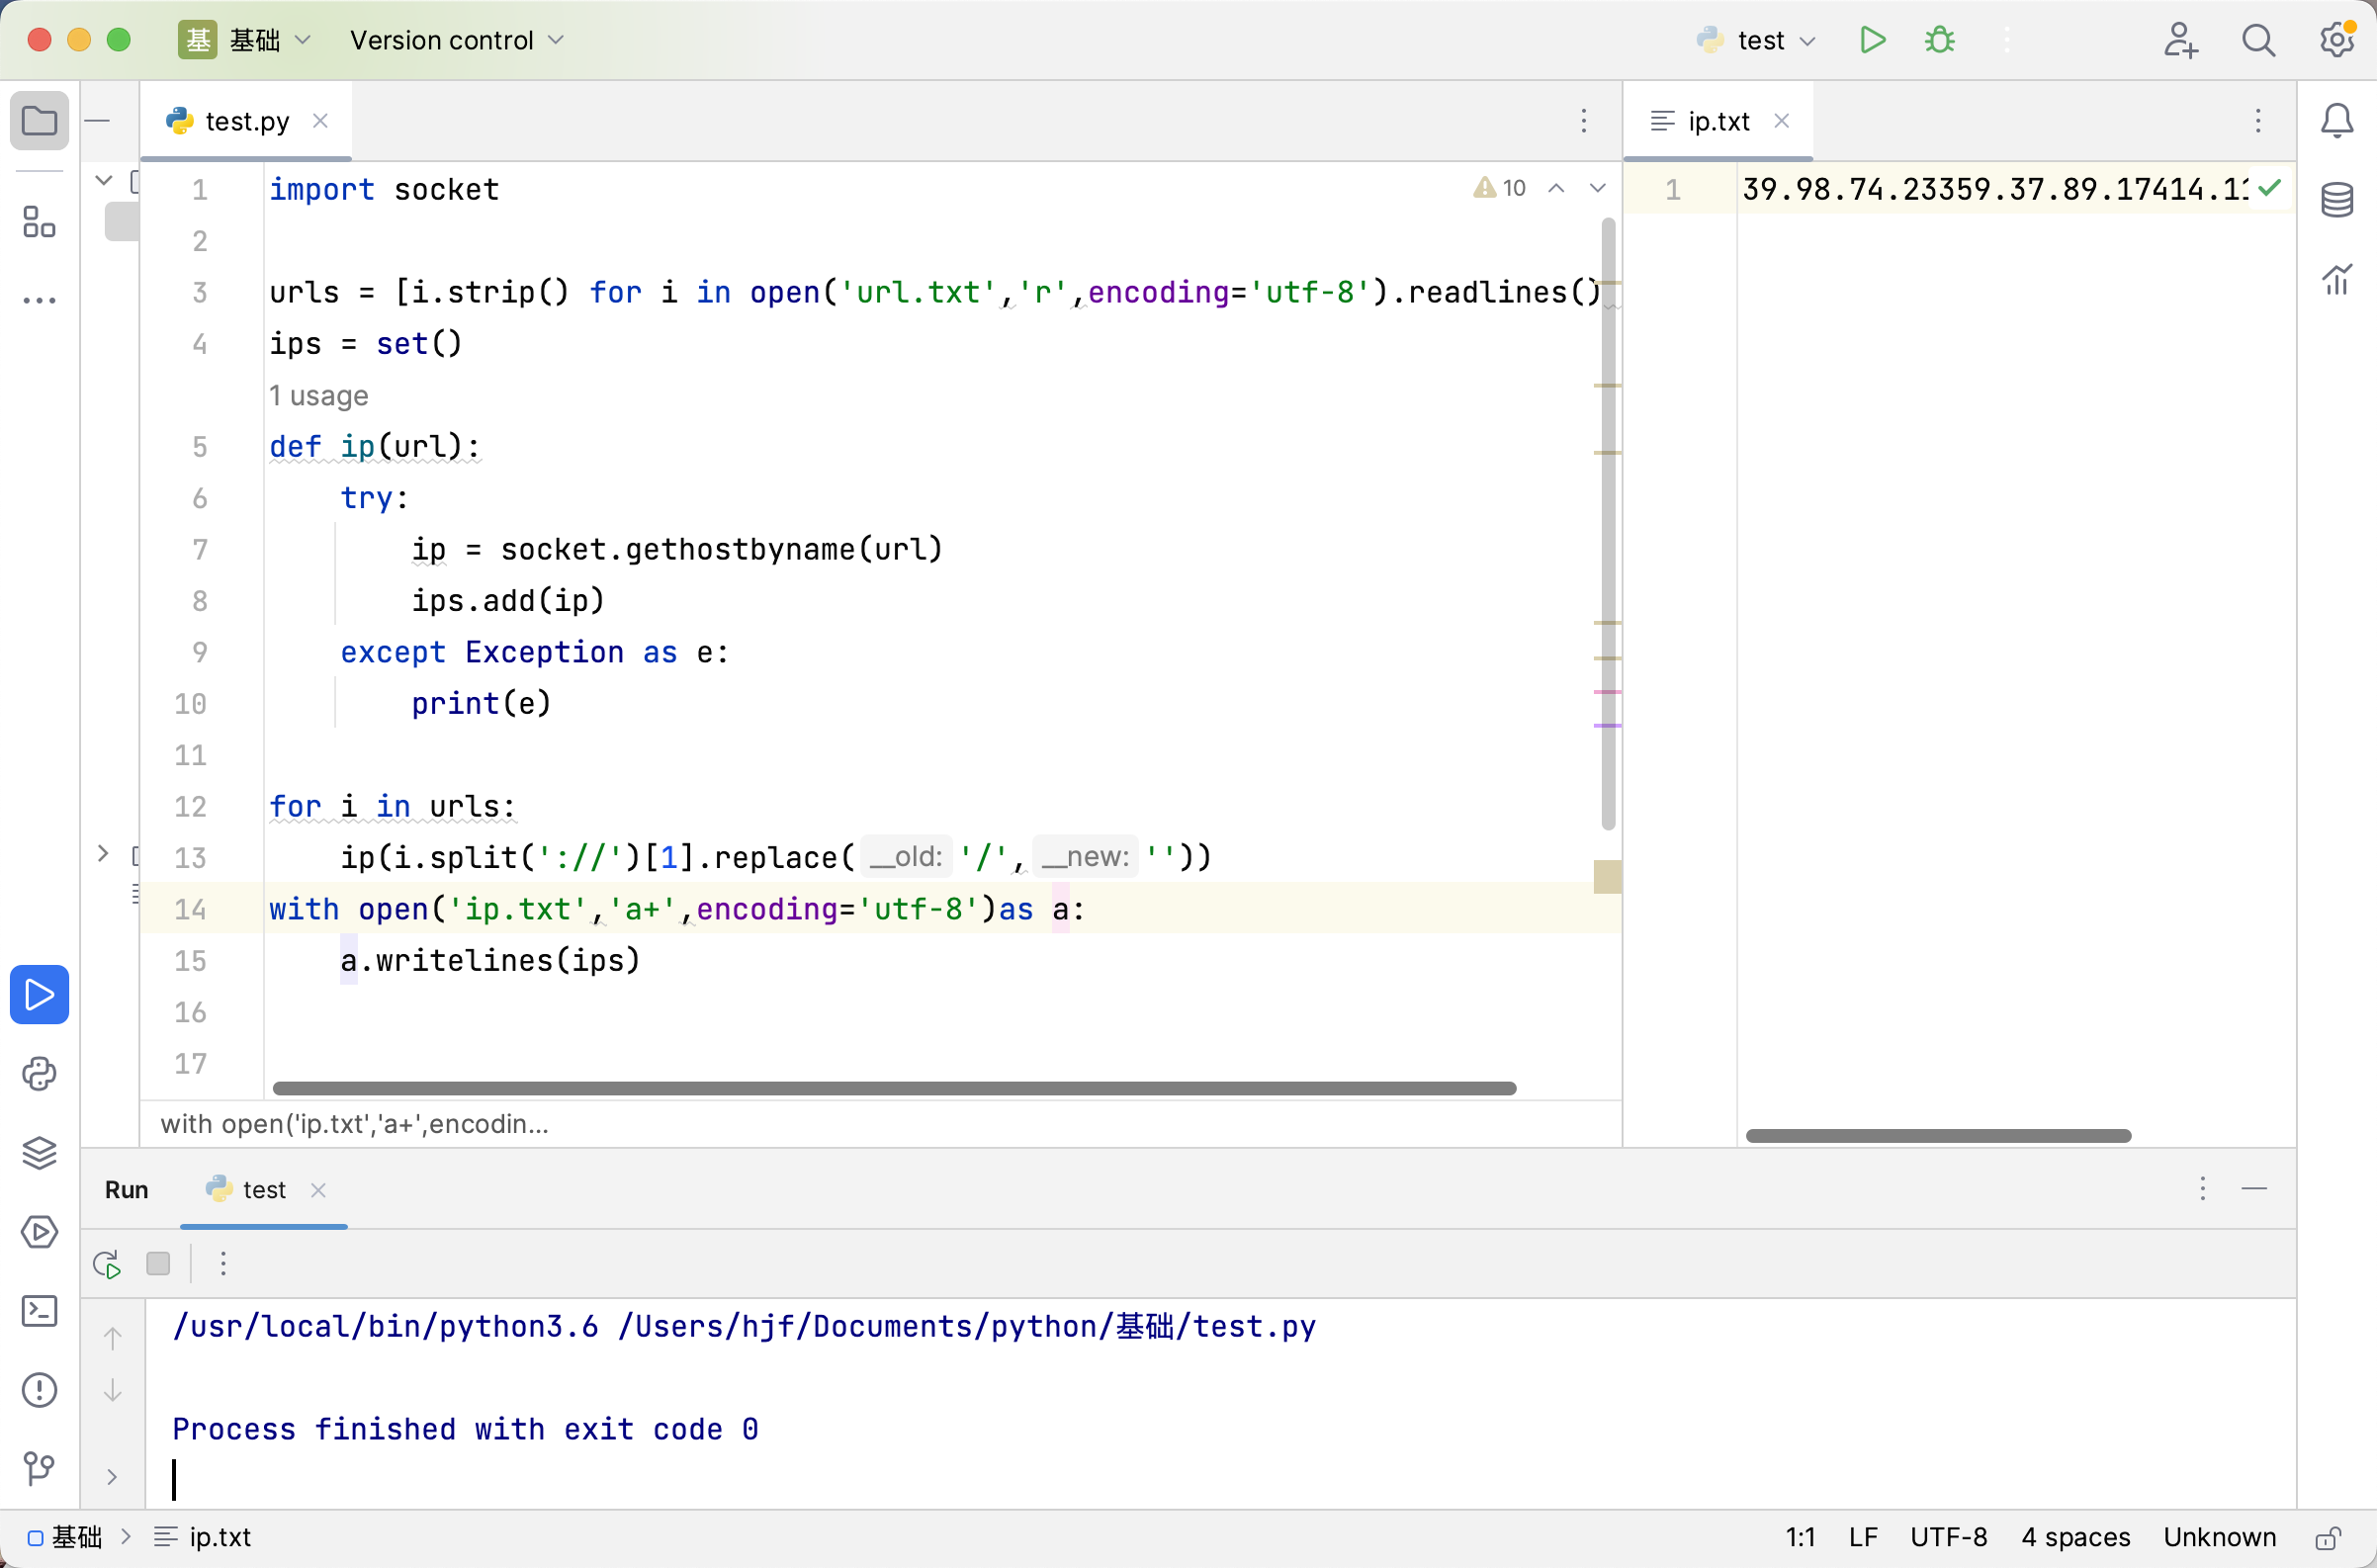Change UTF-8 file encoding in the status bar
This screenshot has height=1568, width=2377.
click(x=1948, y=1537)
